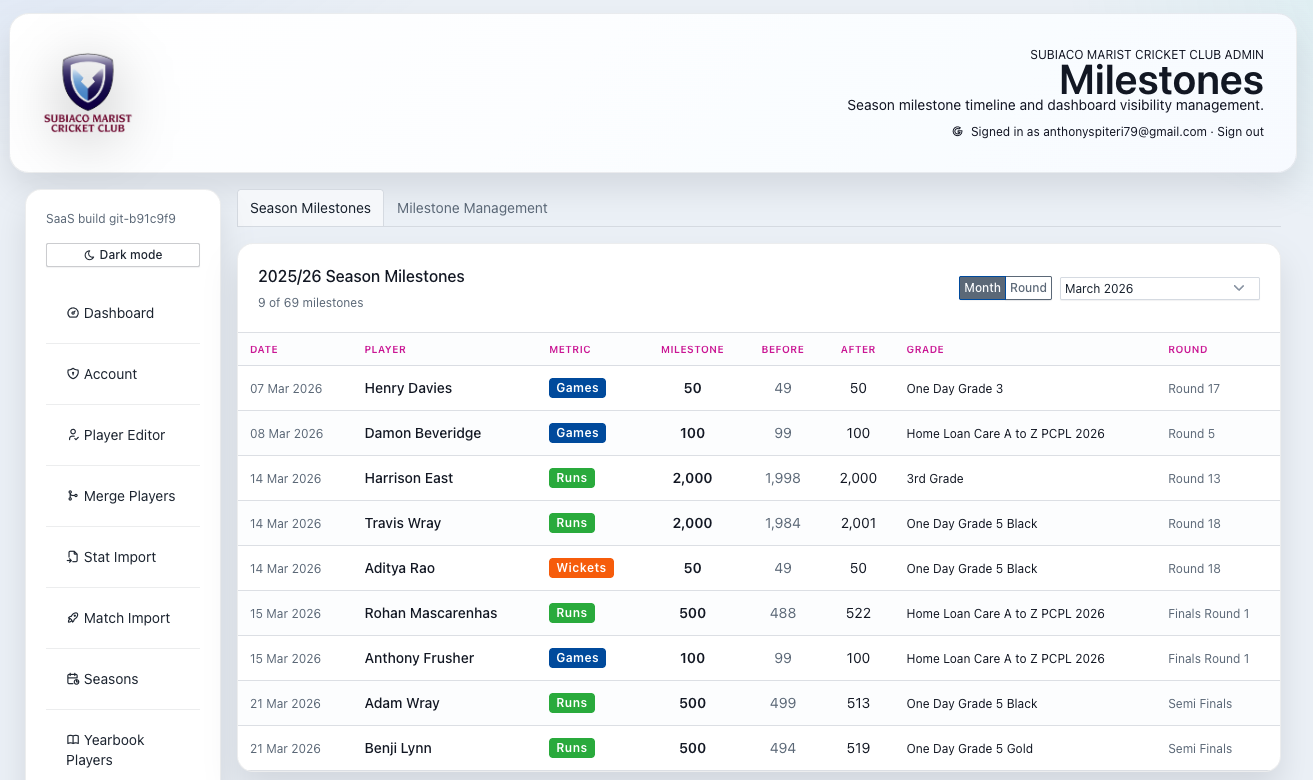
Task: Click player name Benji Lynn
Action: coord(398,748)
